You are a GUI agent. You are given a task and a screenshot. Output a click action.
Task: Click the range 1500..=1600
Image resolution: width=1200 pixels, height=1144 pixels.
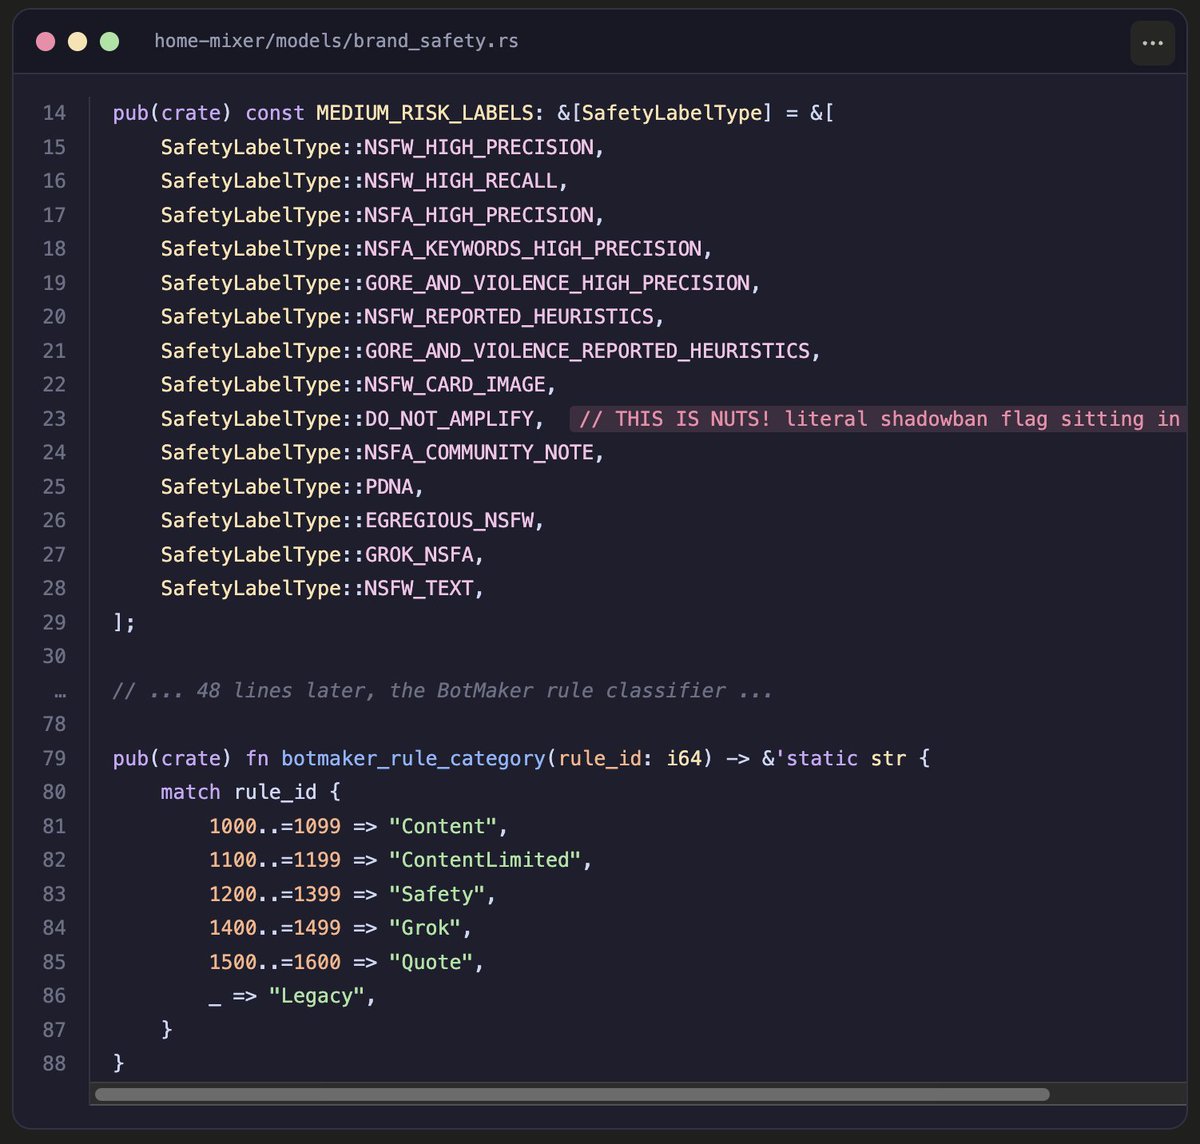(275, 963)
